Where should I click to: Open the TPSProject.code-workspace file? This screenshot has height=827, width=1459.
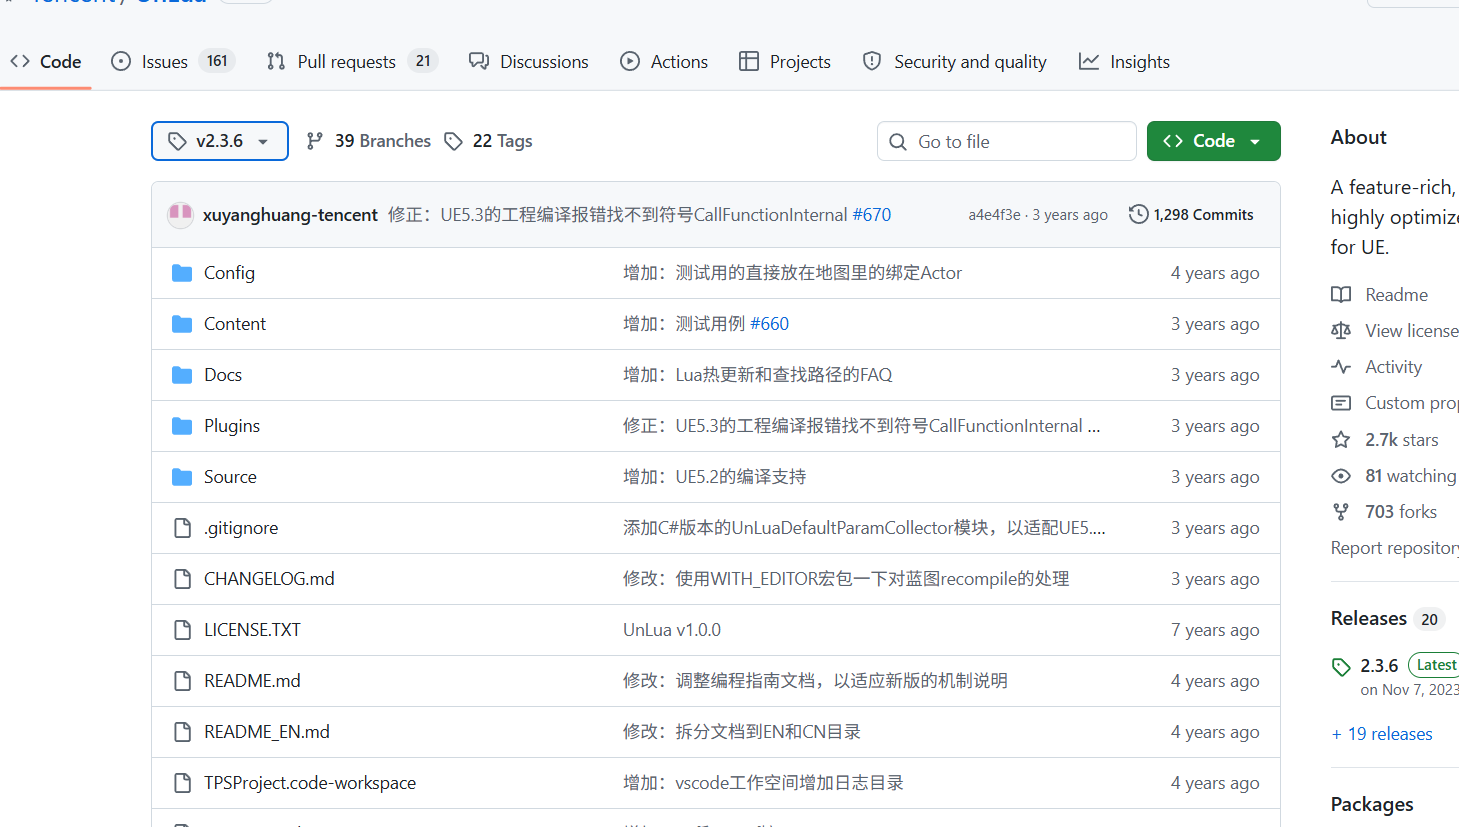point(310,783)
